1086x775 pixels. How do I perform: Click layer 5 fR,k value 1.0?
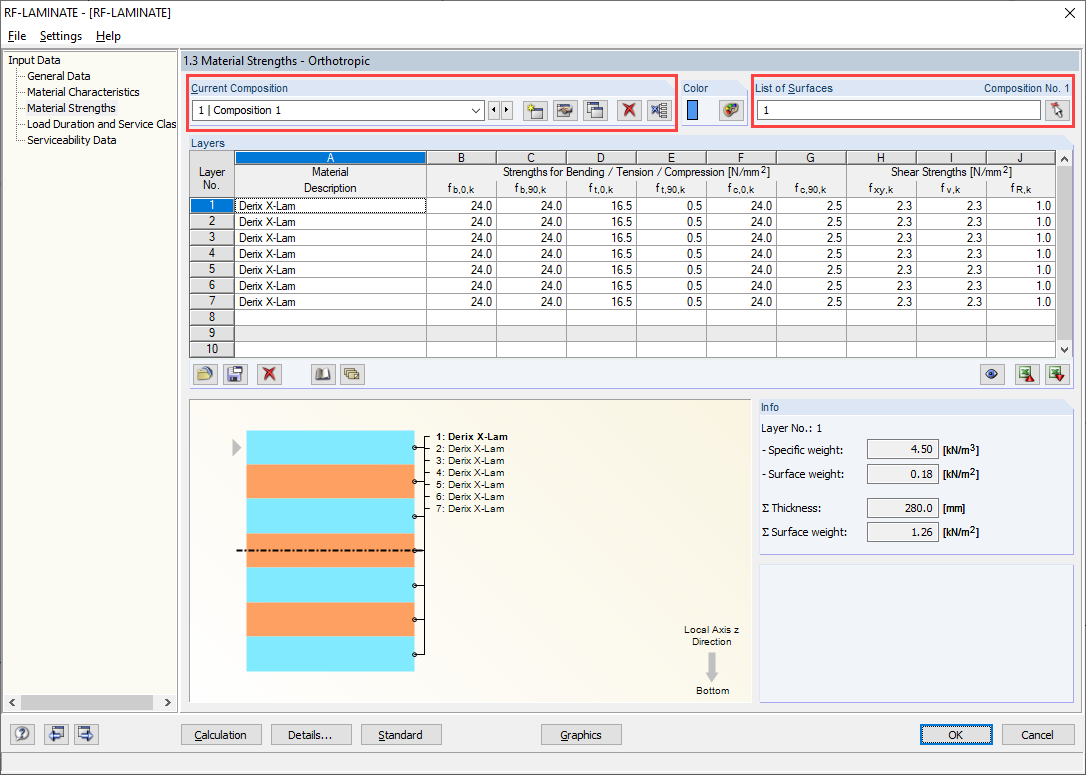[1020, 269]
